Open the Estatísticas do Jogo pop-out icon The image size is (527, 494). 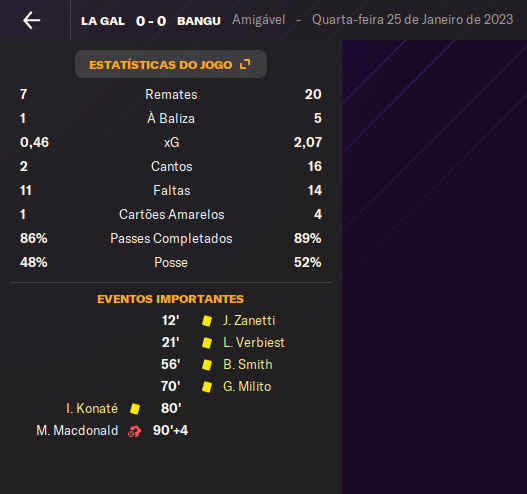coord(245,64)
